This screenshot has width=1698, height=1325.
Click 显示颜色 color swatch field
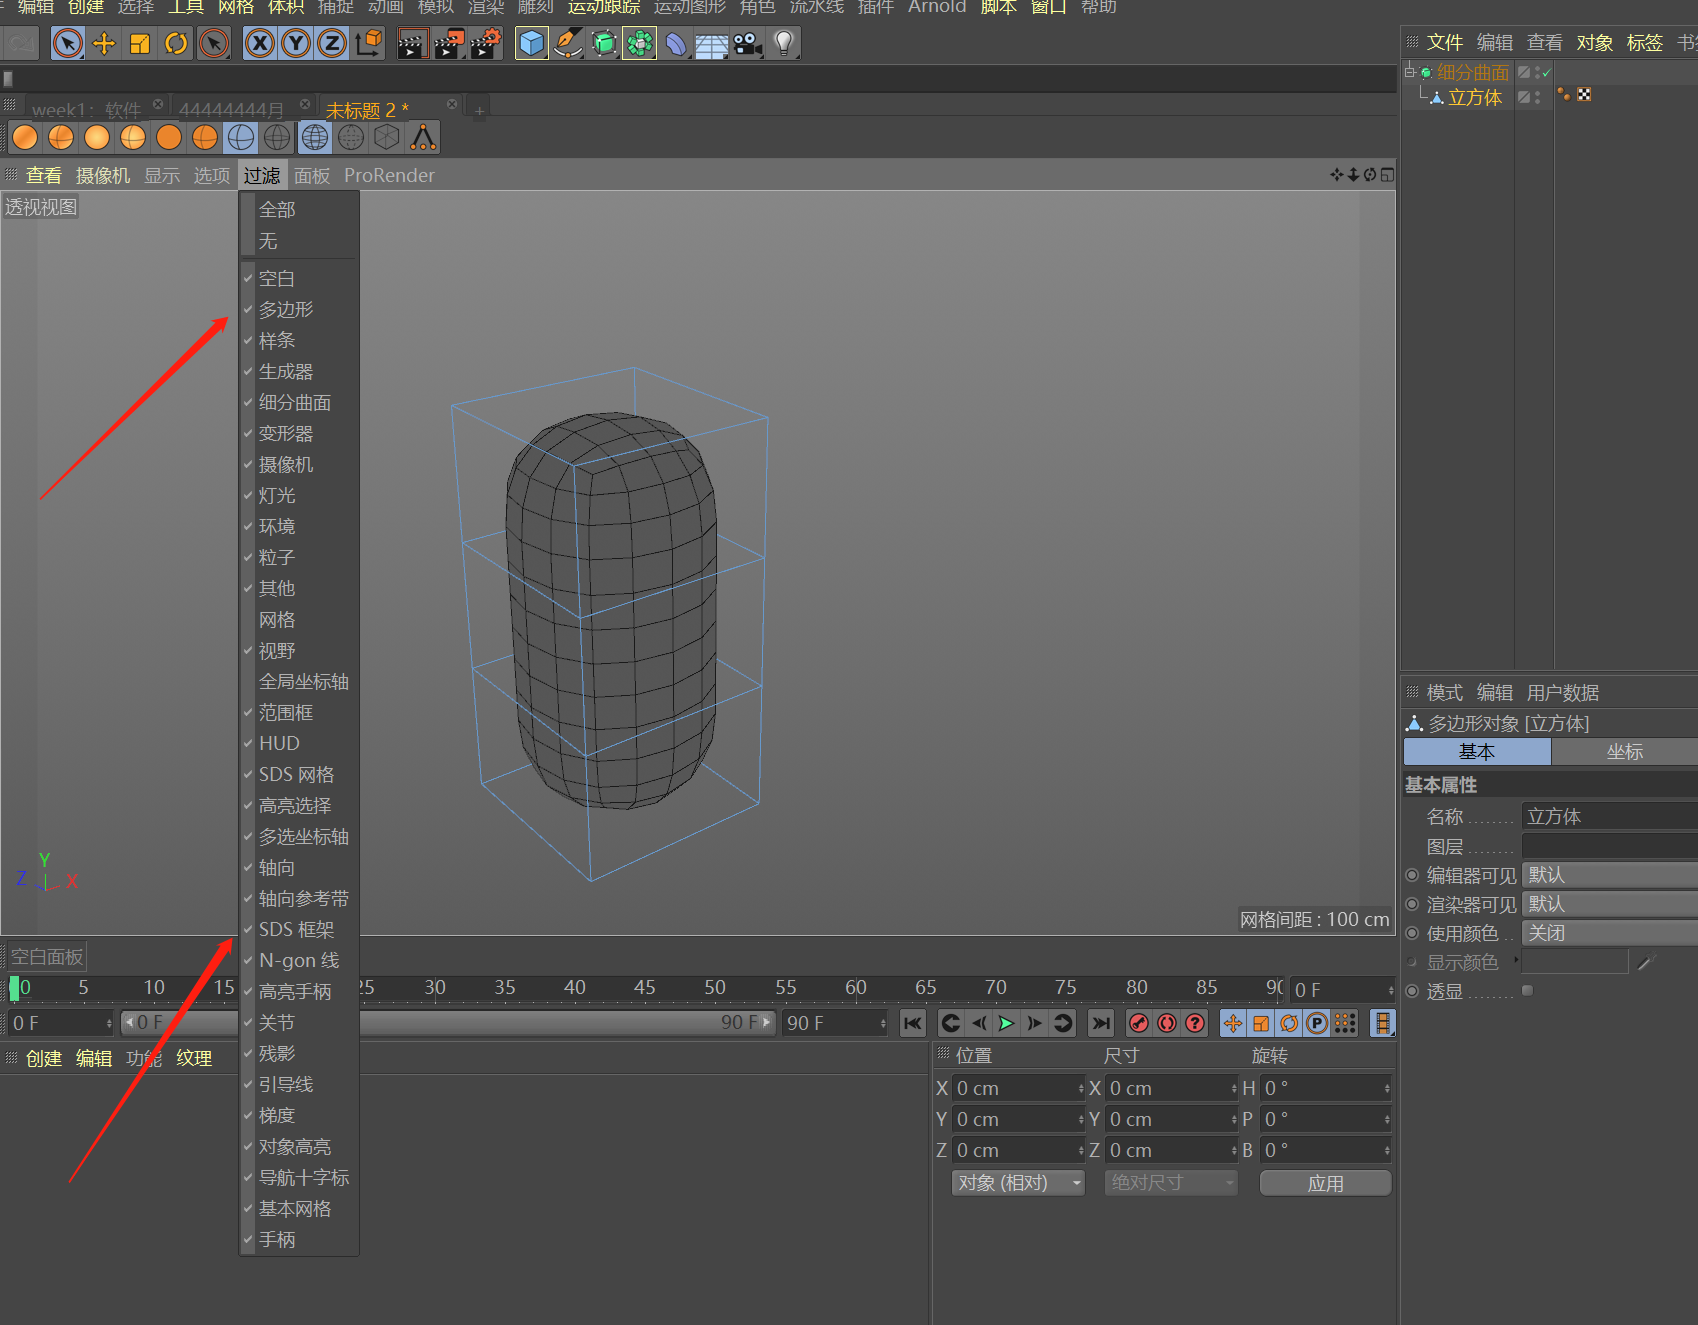coord(1575,963)
